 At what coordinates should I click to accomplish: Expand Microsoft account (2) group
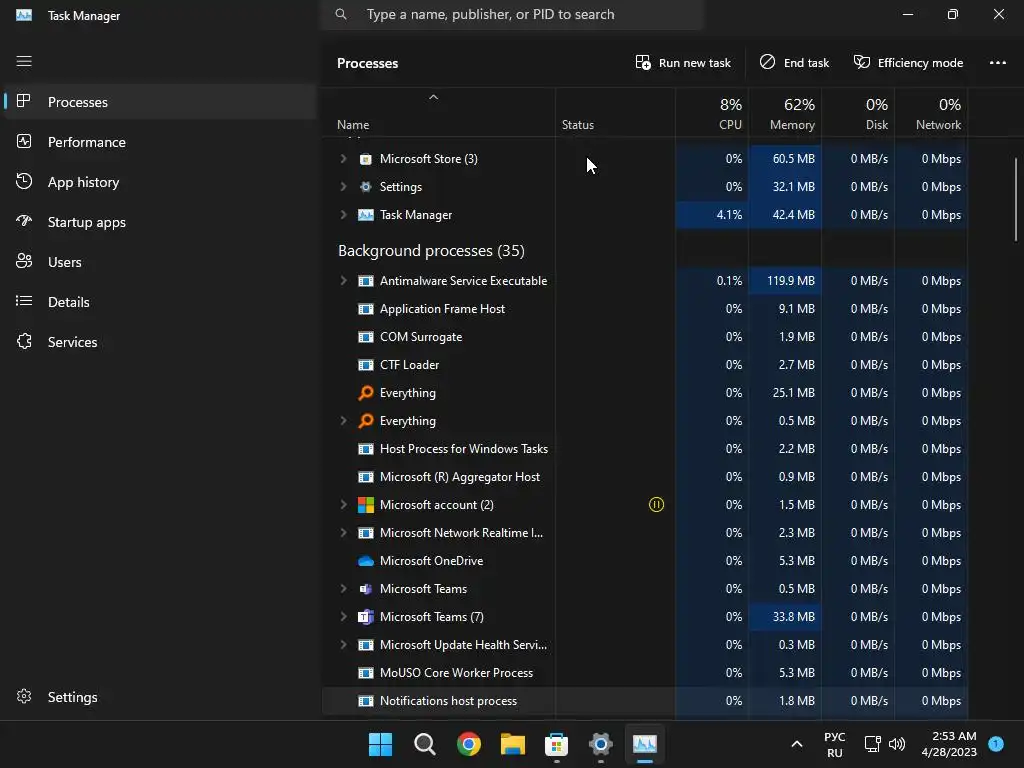click(343, 505)
